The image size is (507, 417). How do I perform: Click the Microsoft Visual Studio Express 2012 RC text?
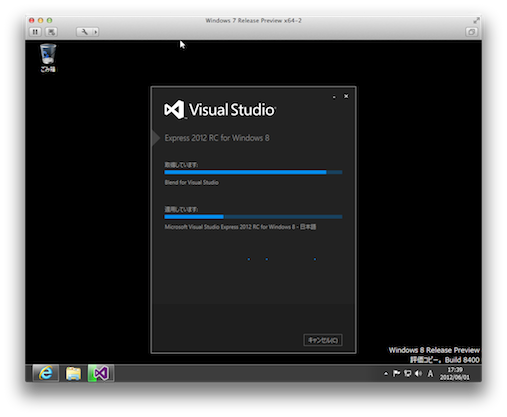point(240,227)
